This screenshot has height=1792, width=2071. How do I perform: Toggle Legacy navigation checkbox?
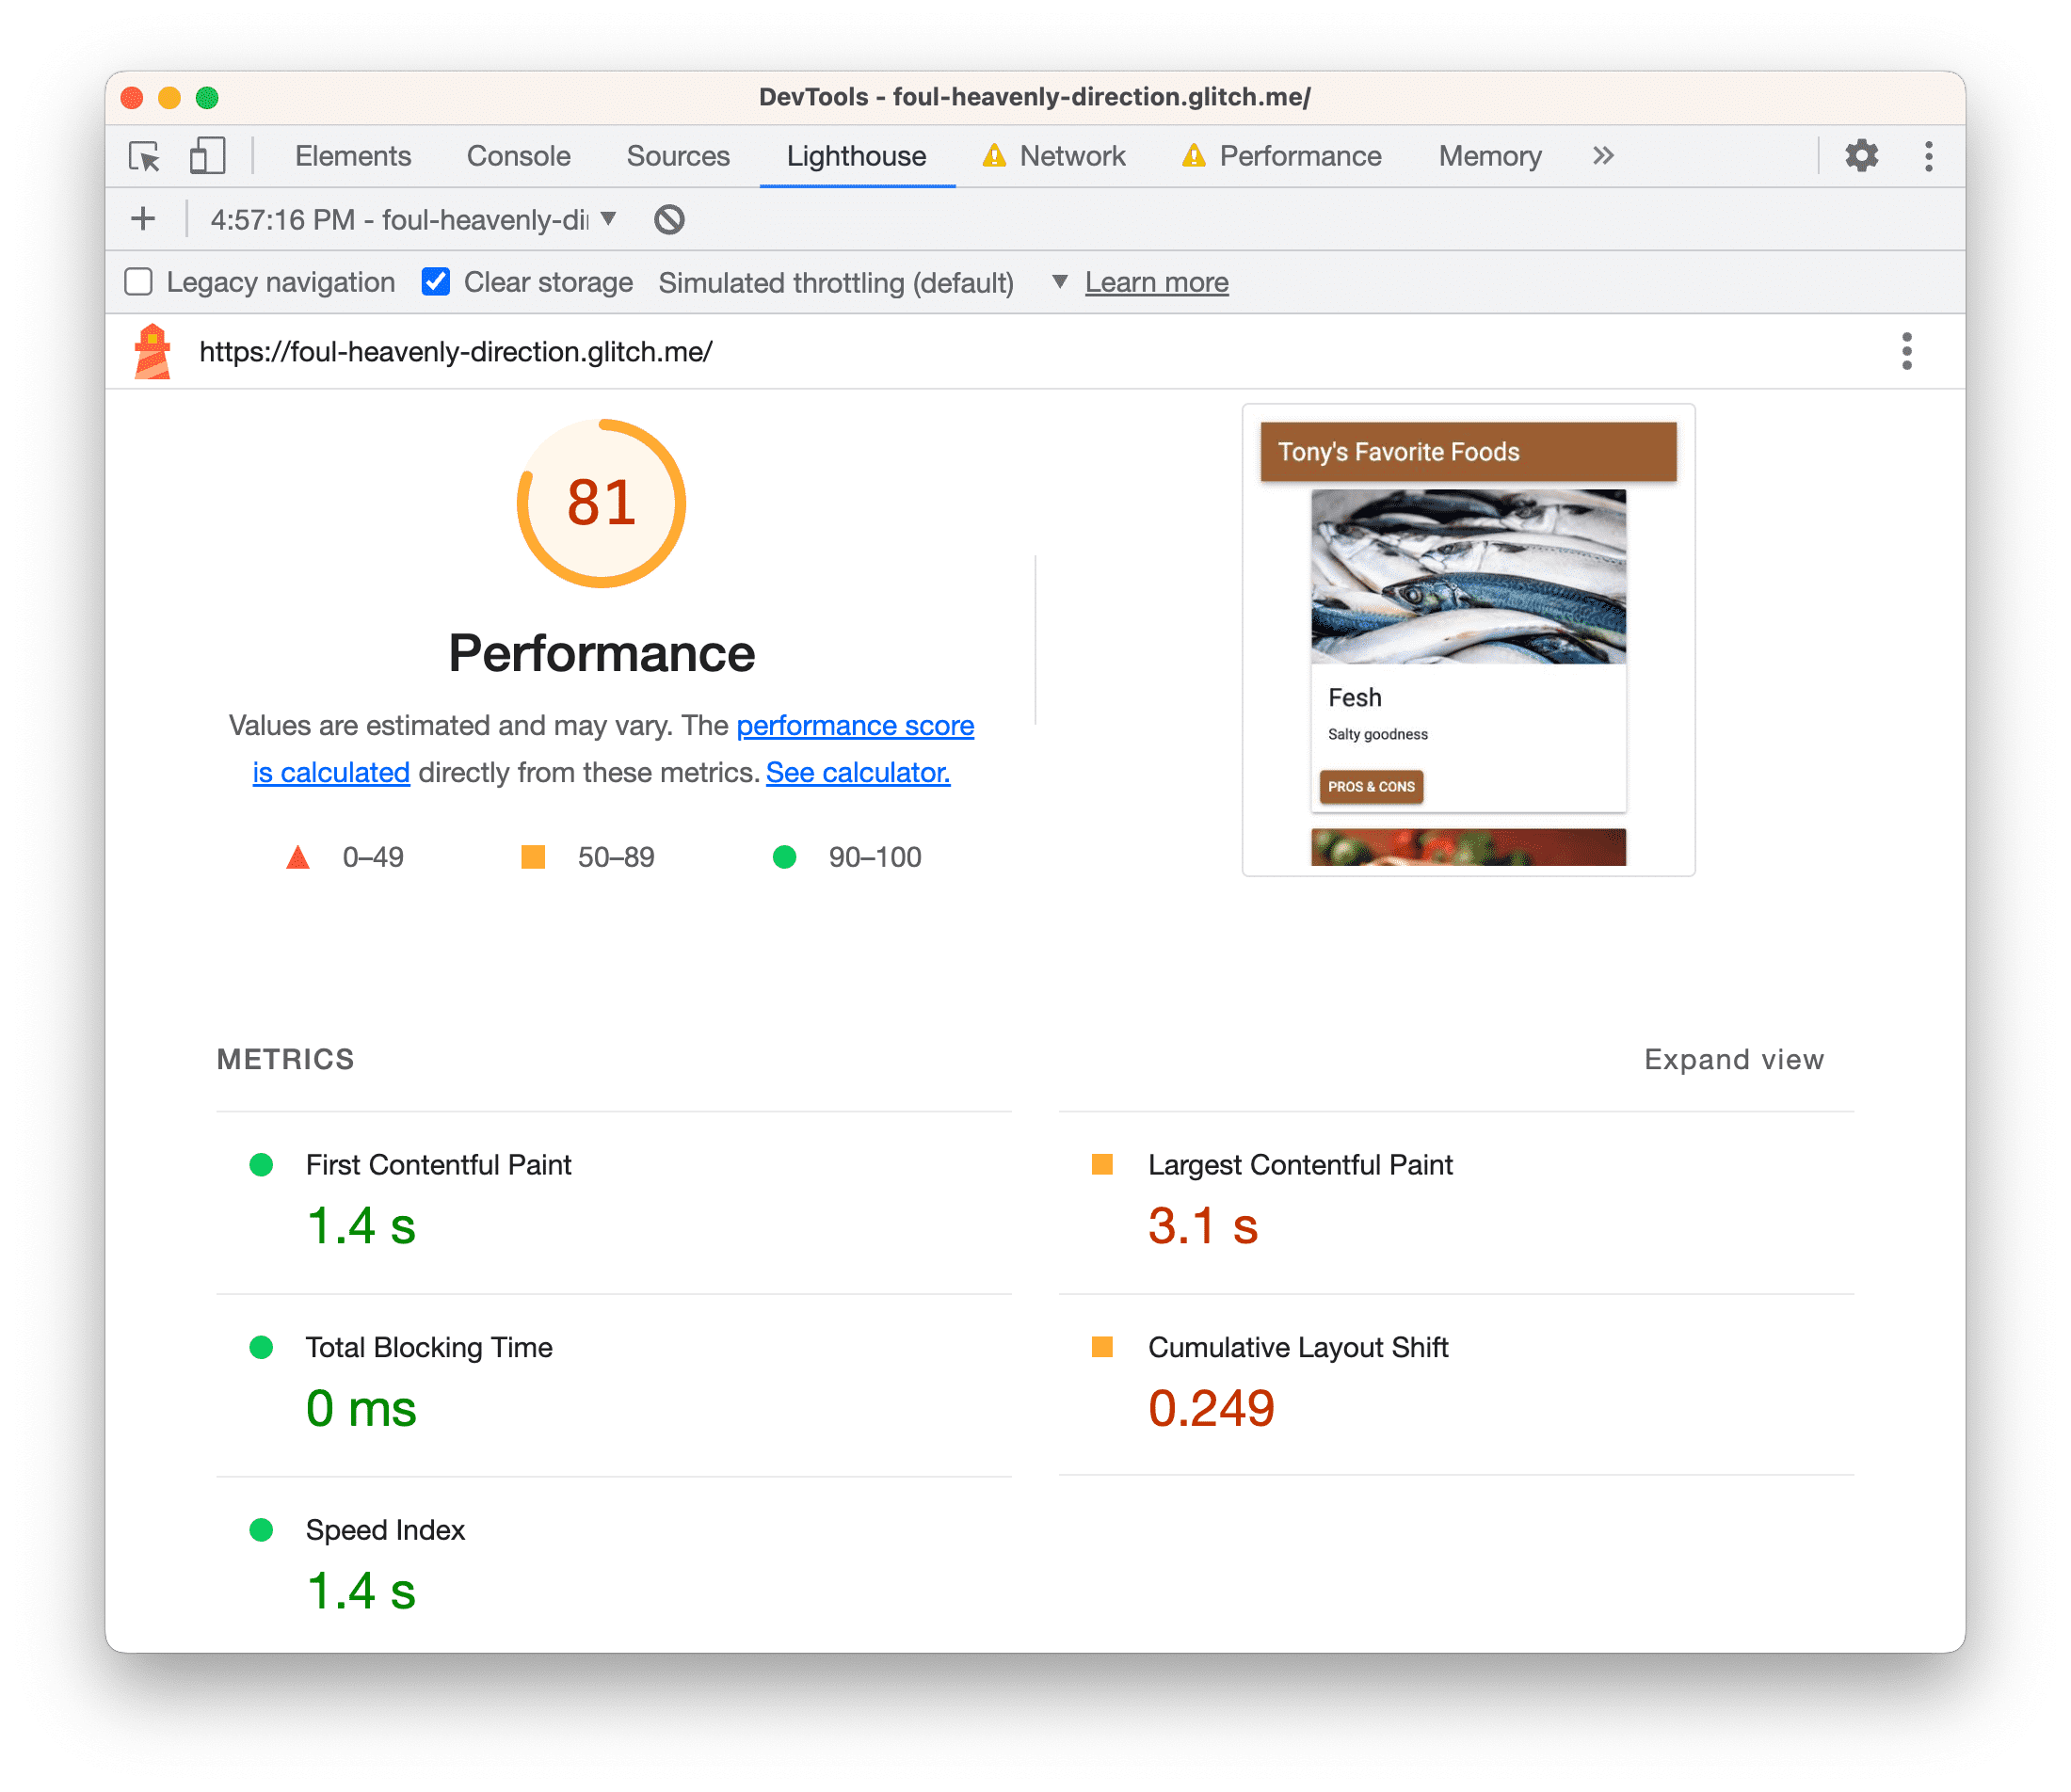click(x=141, y=281)
